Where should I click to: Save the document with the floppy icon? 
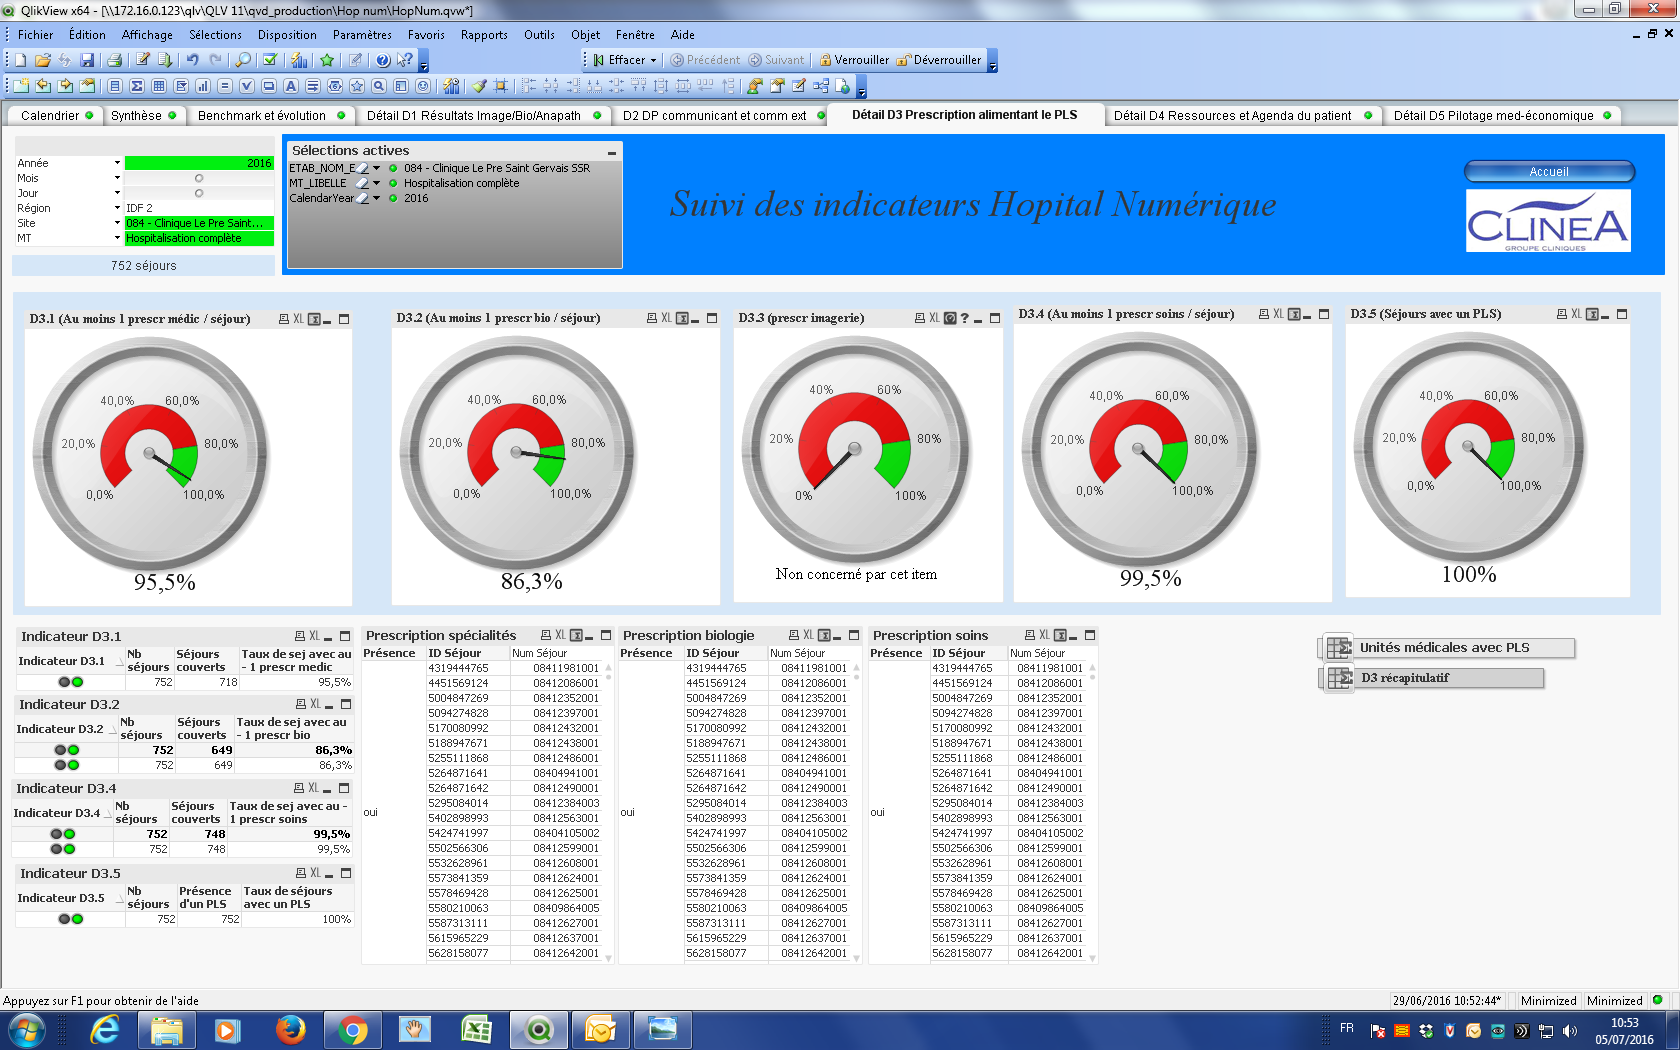point(87,60)
